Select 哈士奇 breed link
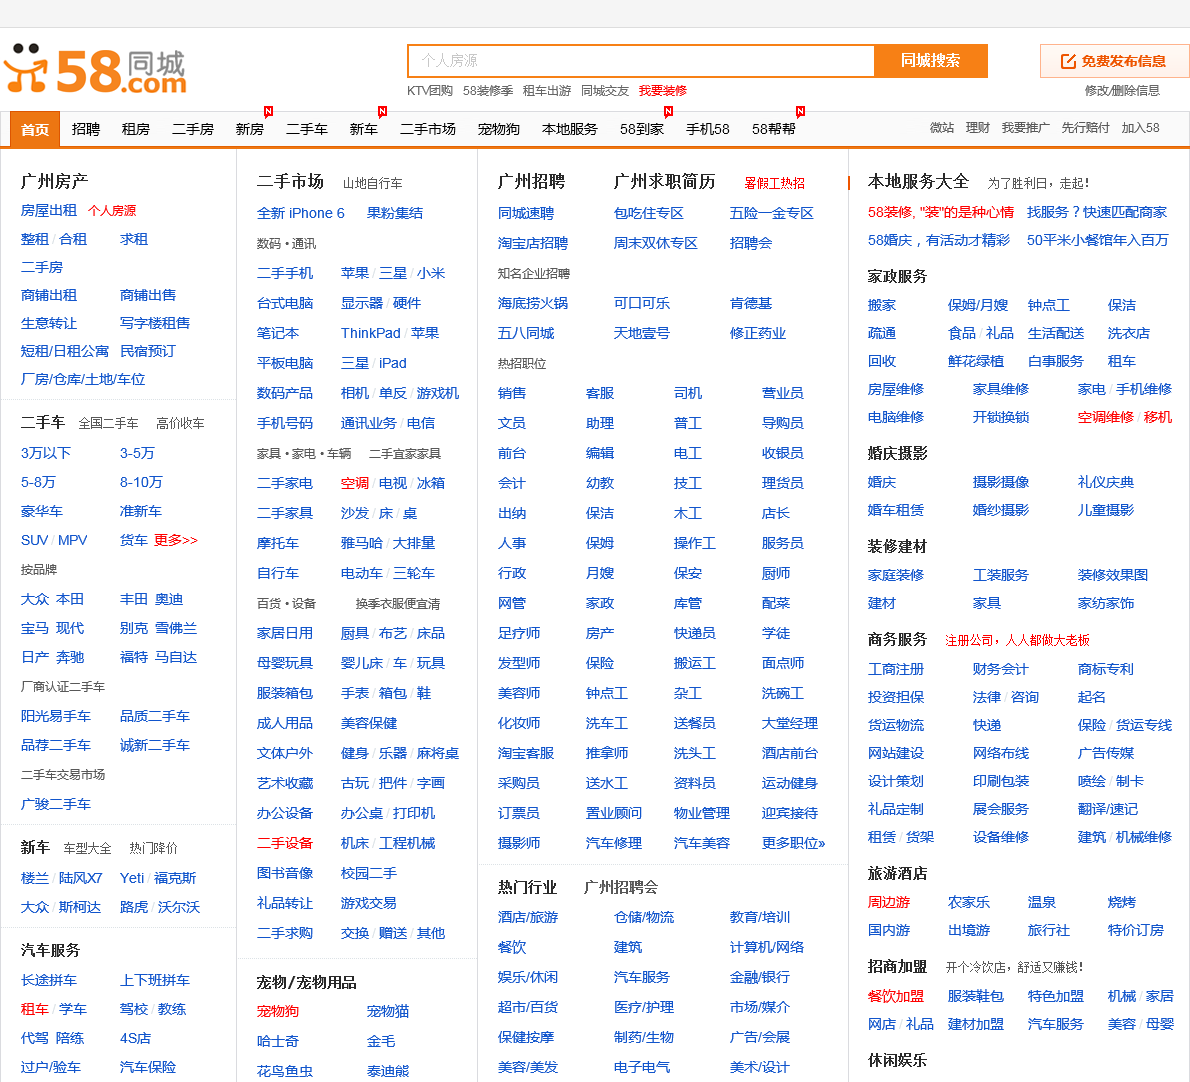Viewport: 1190px width, 1082px height. pyautogui.click(x=278, y=1042)
